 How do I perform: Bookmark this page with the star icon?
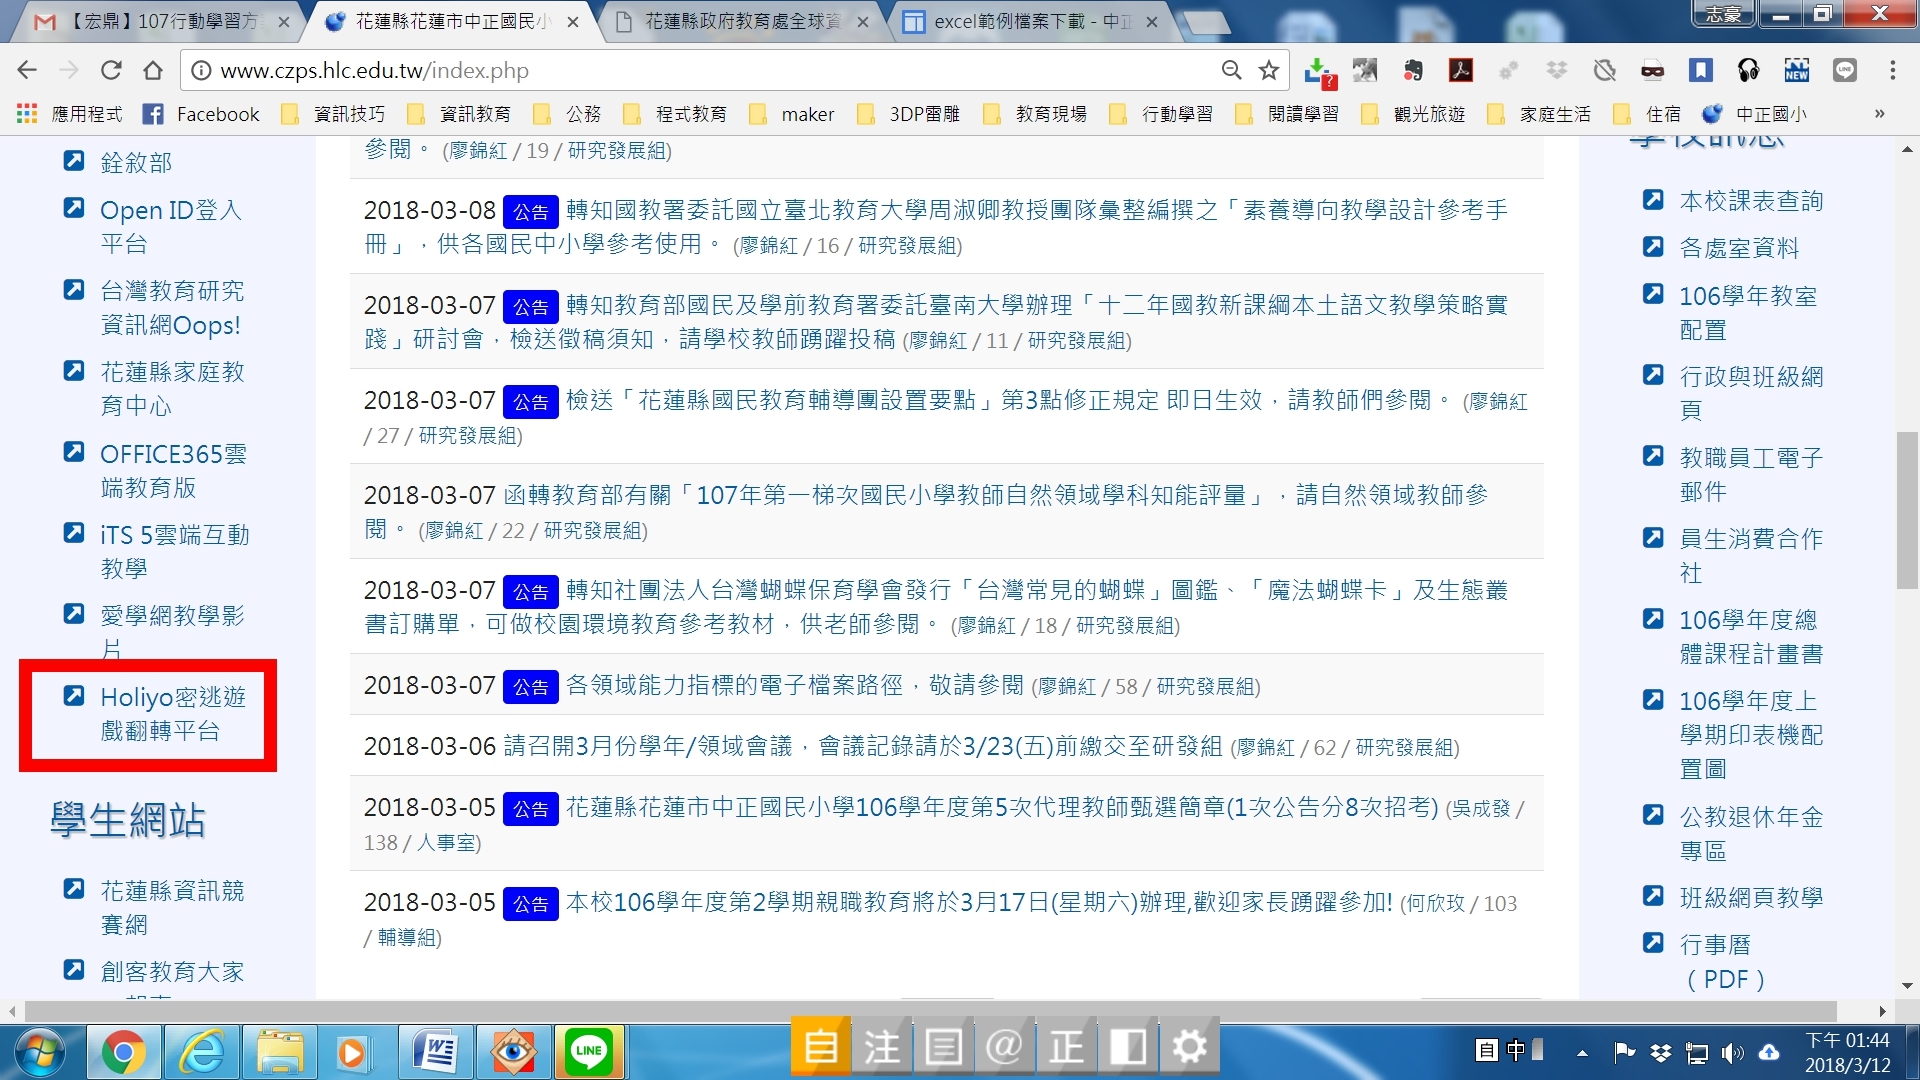click(x=1269, y=70)
